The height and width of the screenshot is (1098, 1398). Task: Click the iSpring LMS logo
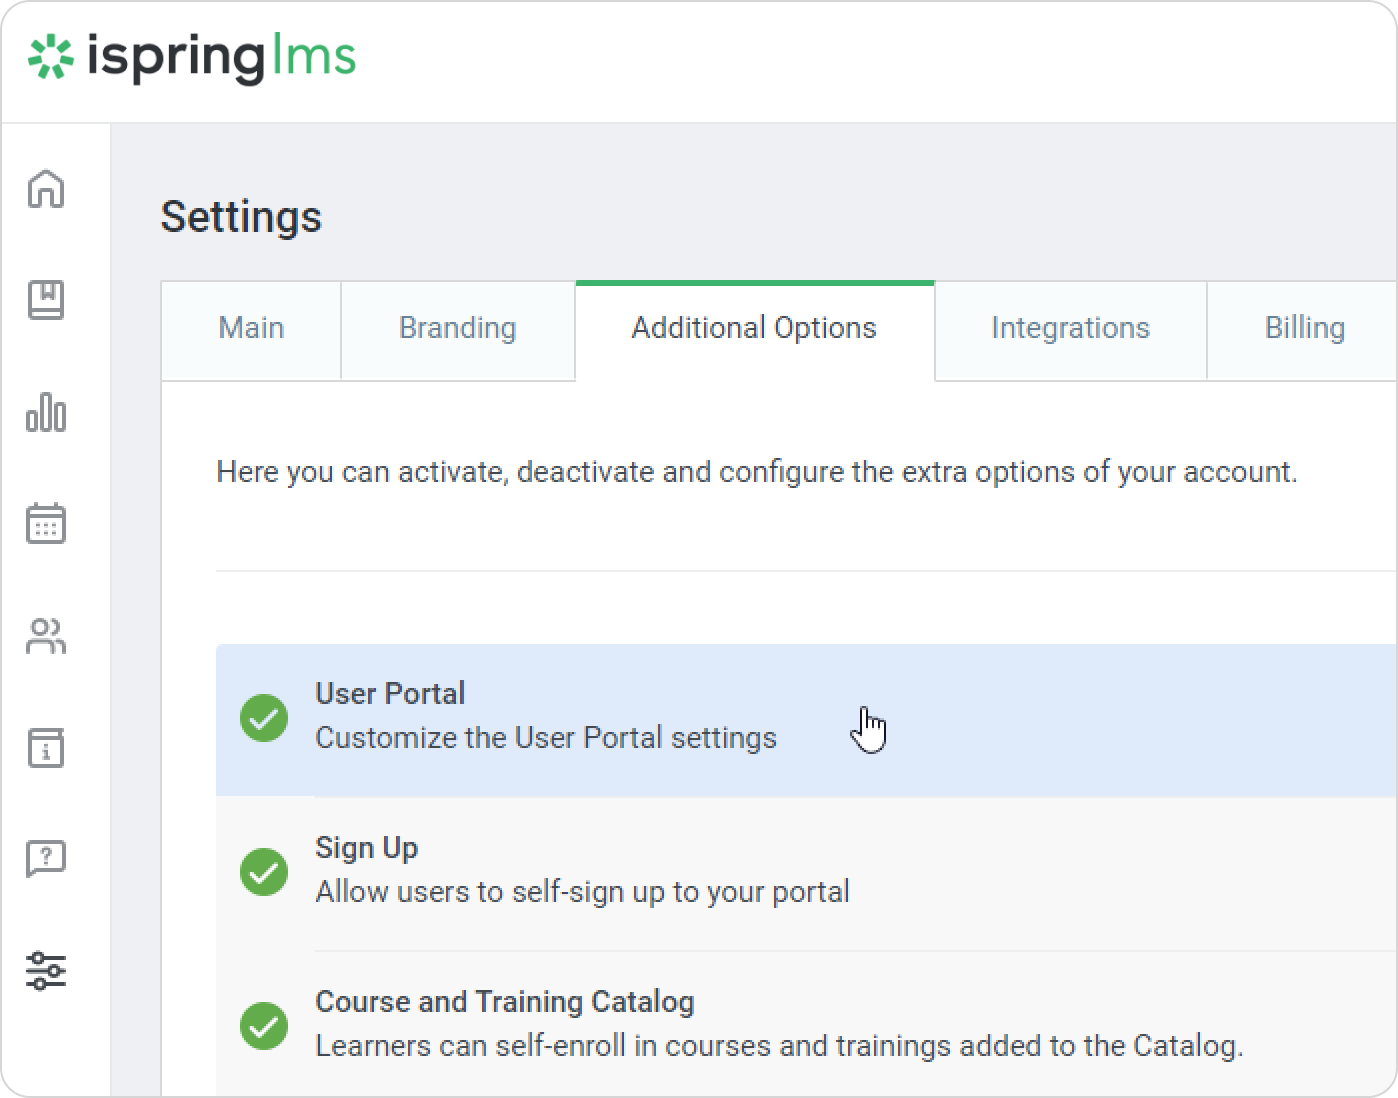192,57
